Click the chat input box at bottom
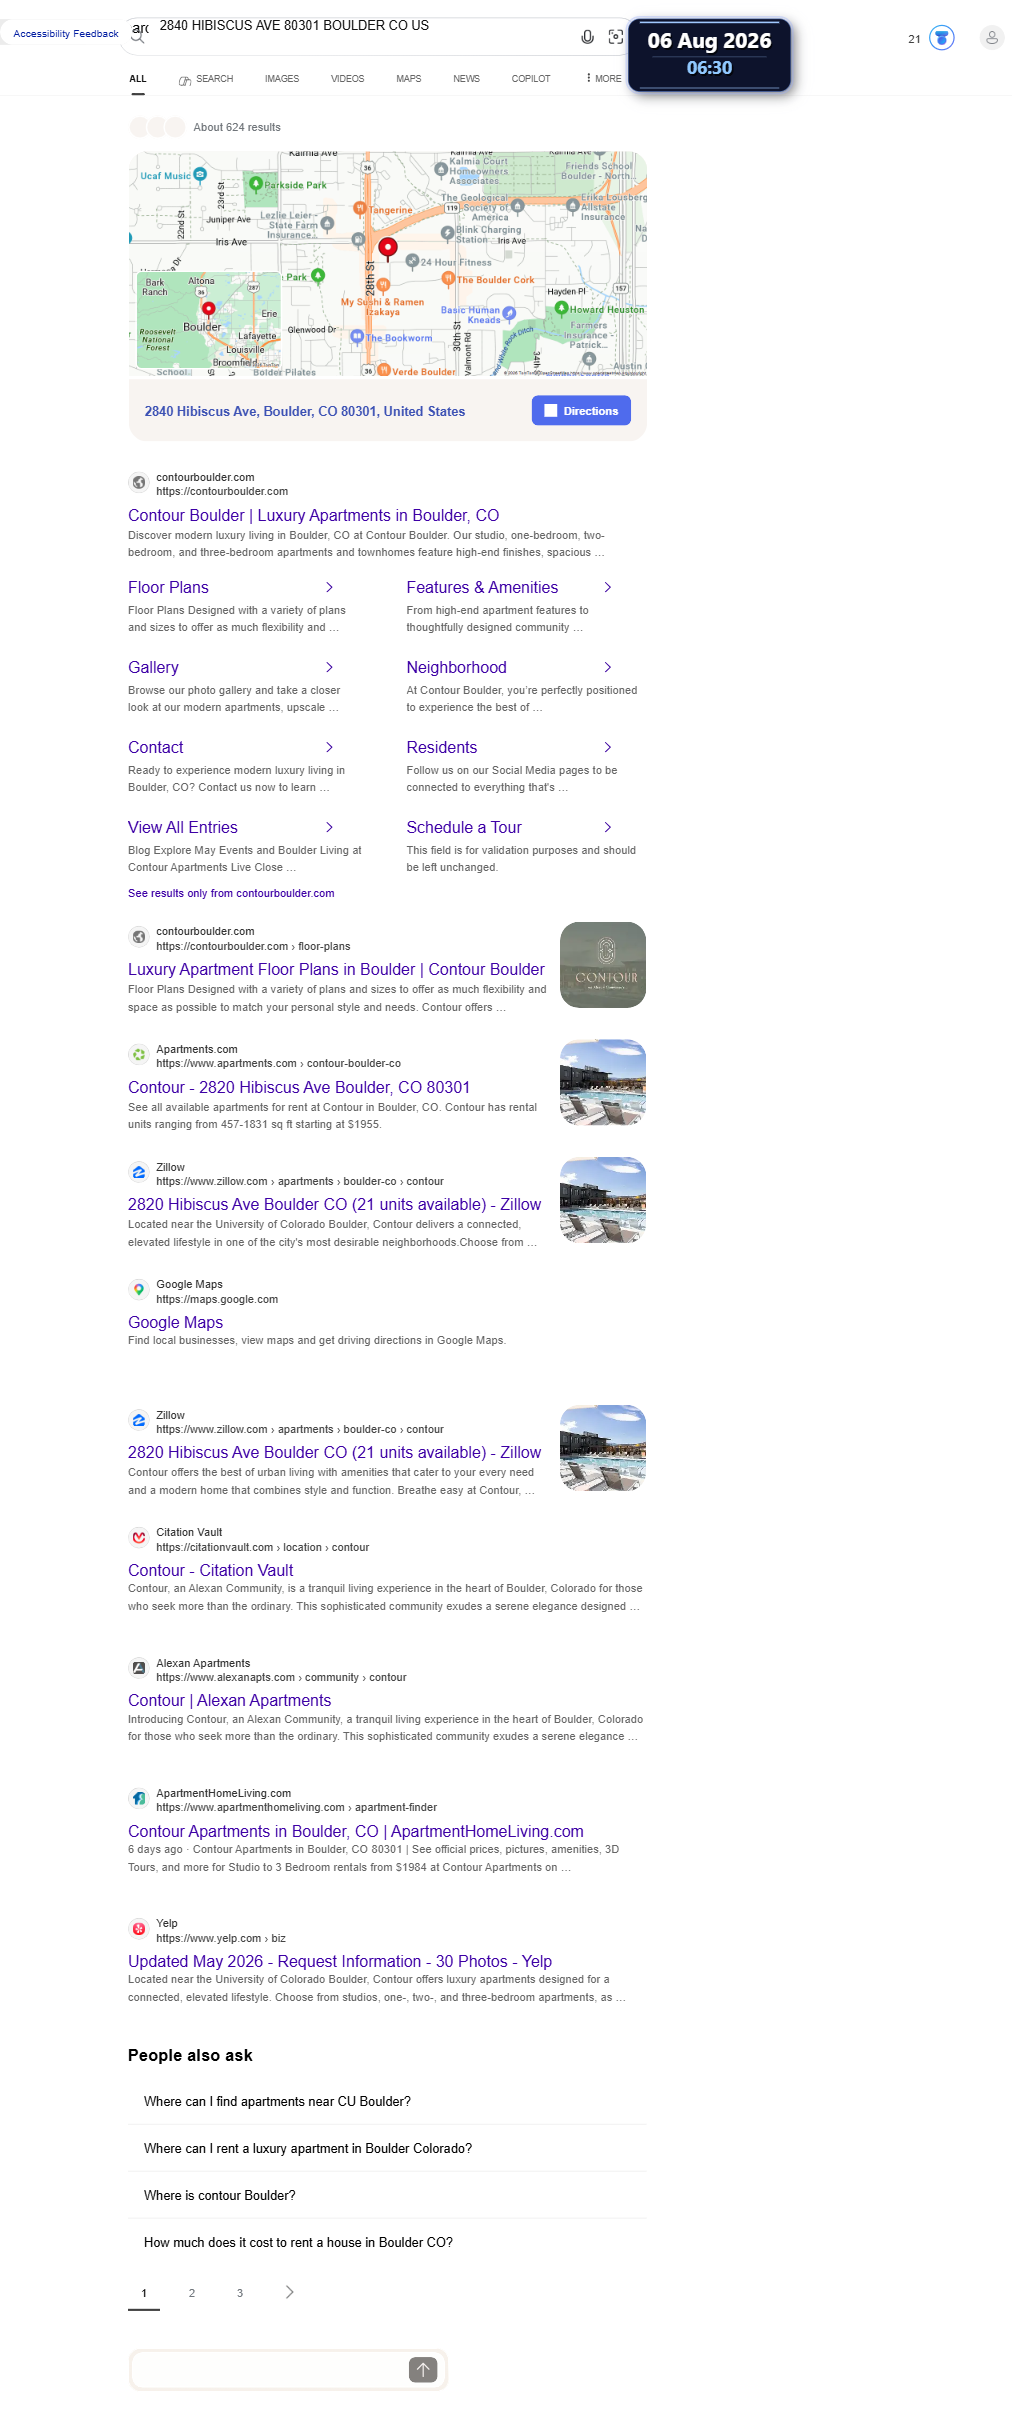This screenshot has height=2424, width=1012. tap(270, 2369)
